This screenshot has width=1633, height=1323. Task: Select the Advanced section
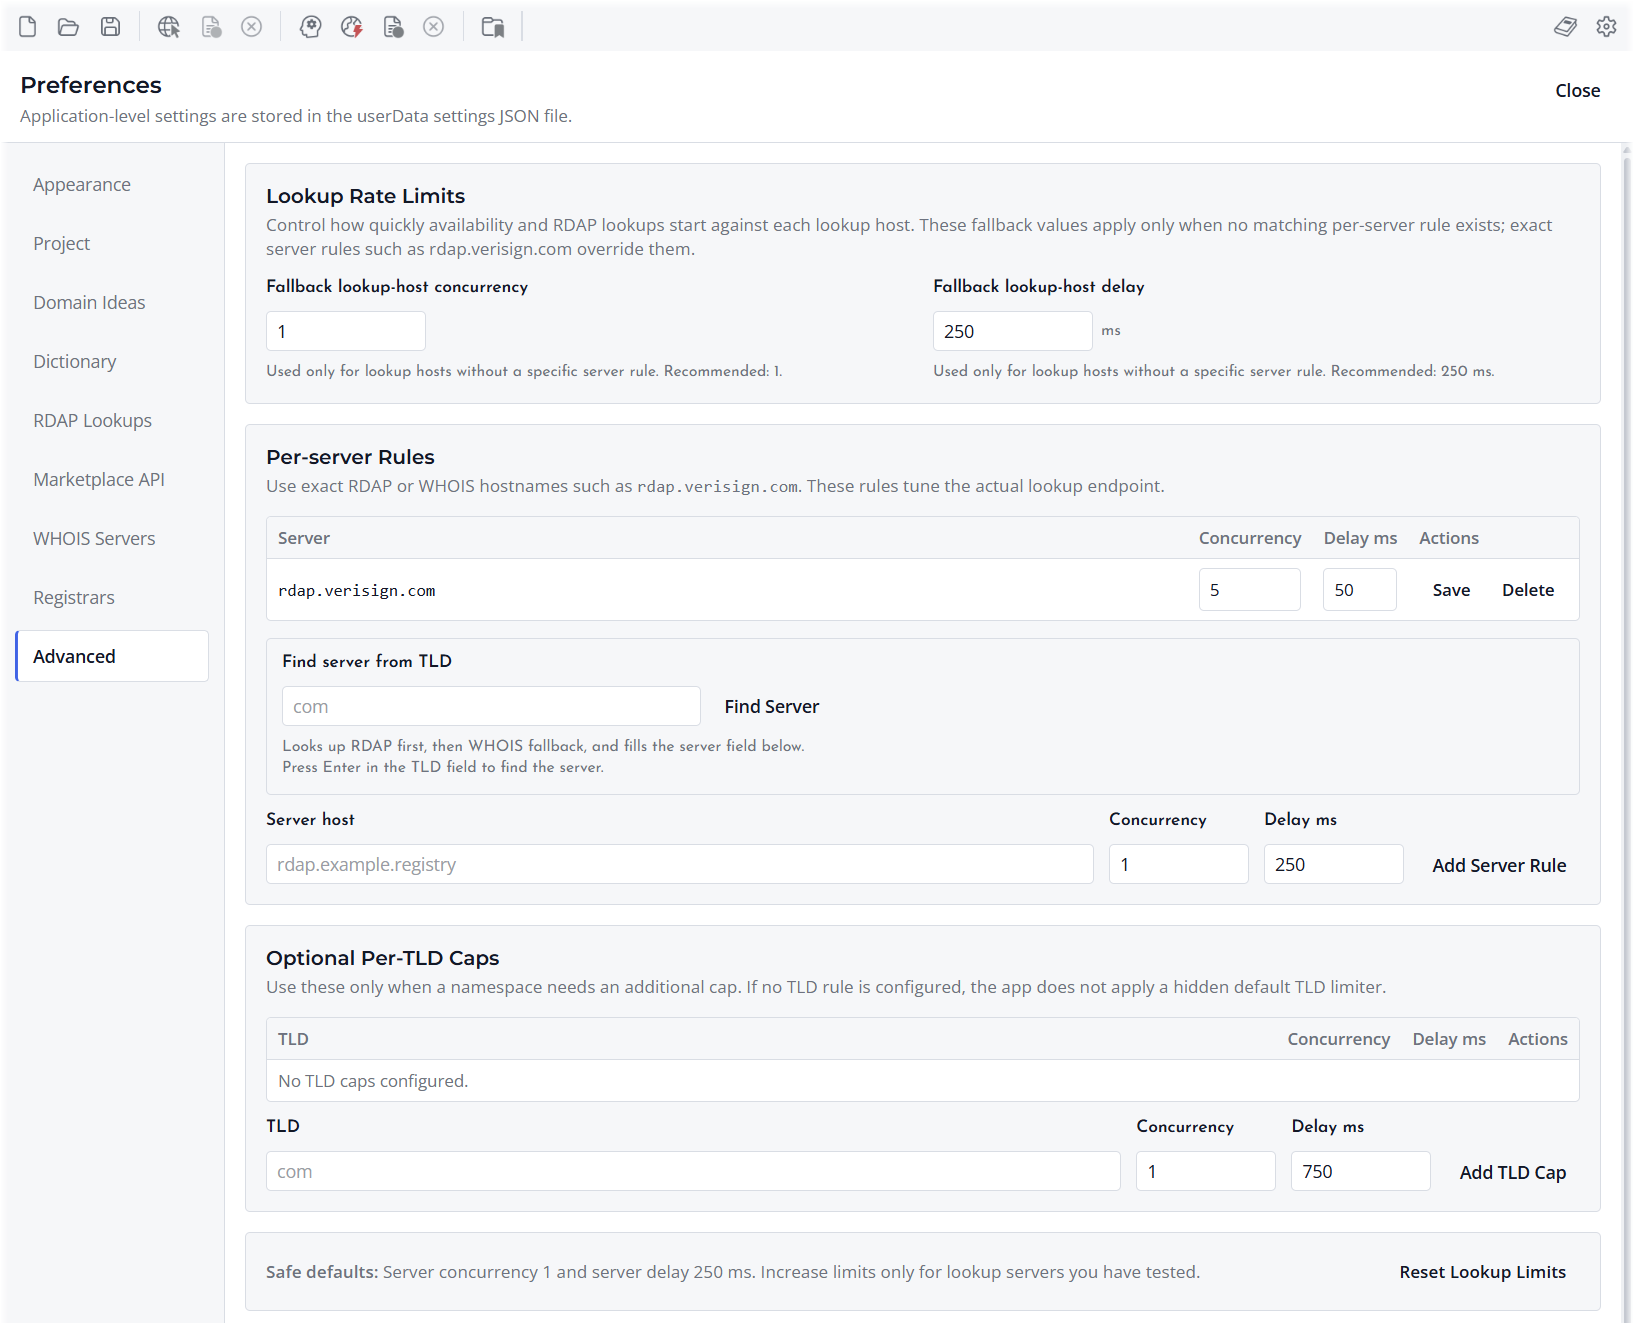(x=112, y=656)
